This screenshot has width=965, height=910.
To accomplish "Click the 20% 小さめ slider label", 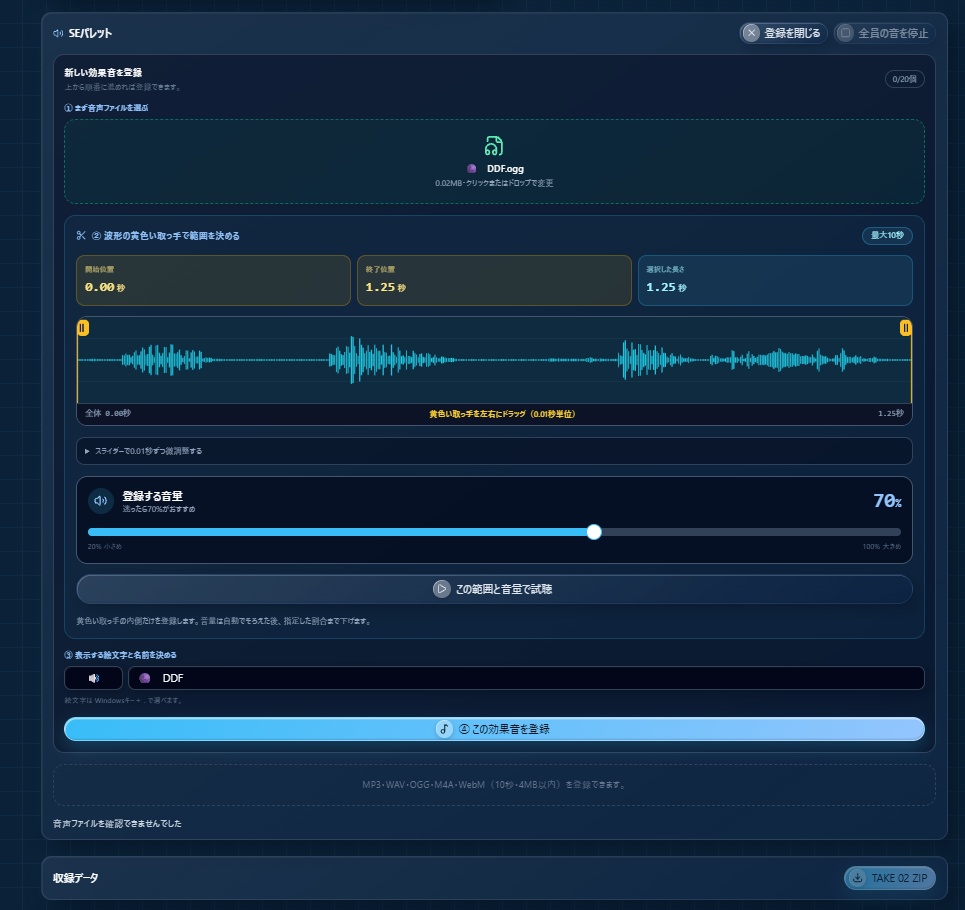I will tap(105, 546).
